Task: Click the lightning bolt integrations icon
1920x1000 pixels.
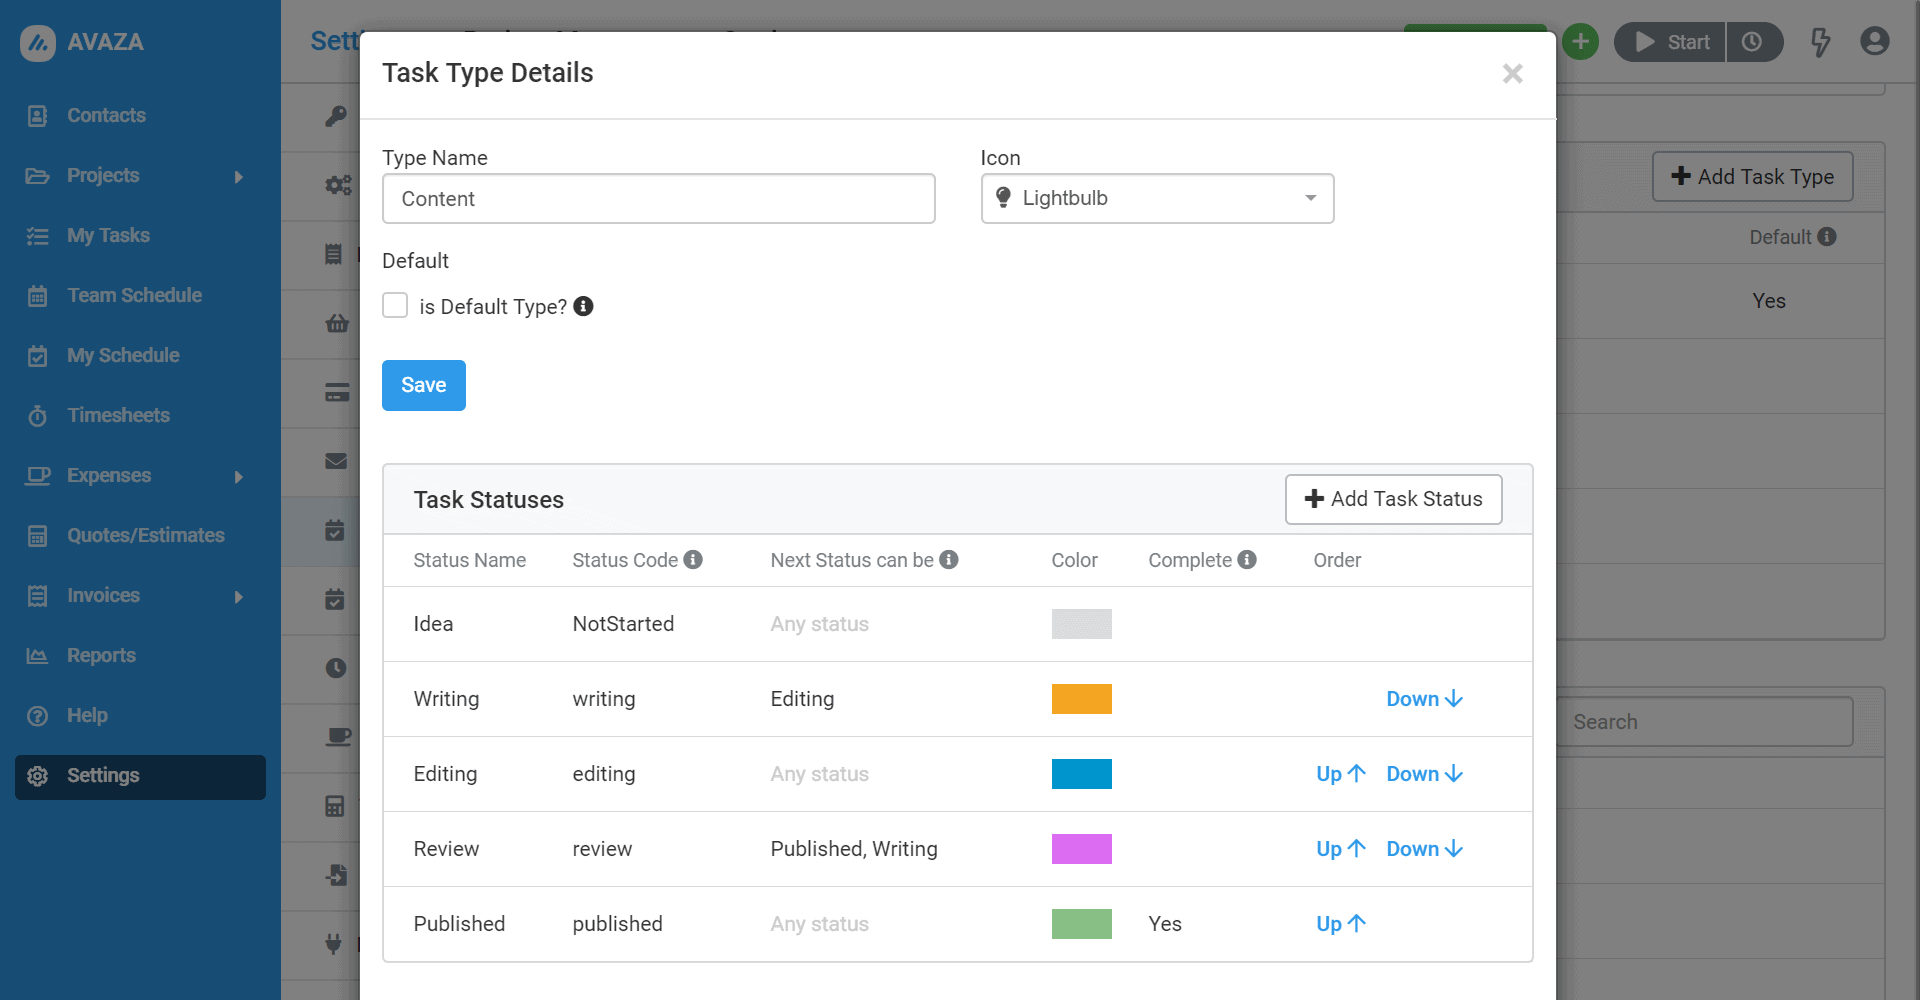Action: (x=1820, y=42)
